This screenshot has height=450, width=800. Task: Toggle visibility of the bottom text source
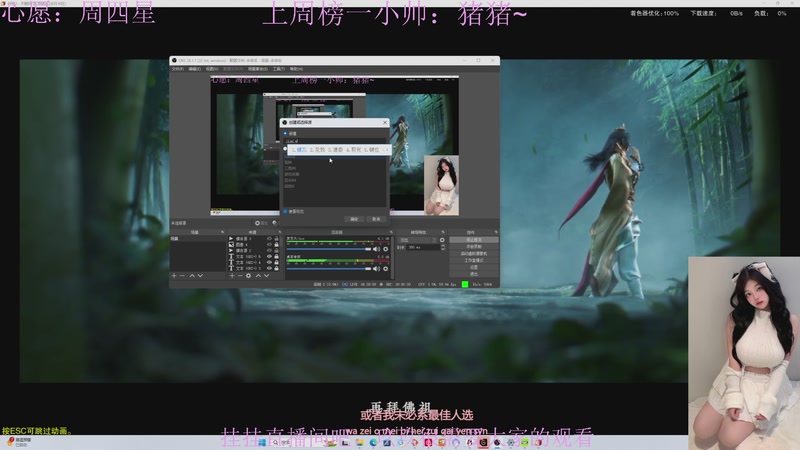coord(269,268)
